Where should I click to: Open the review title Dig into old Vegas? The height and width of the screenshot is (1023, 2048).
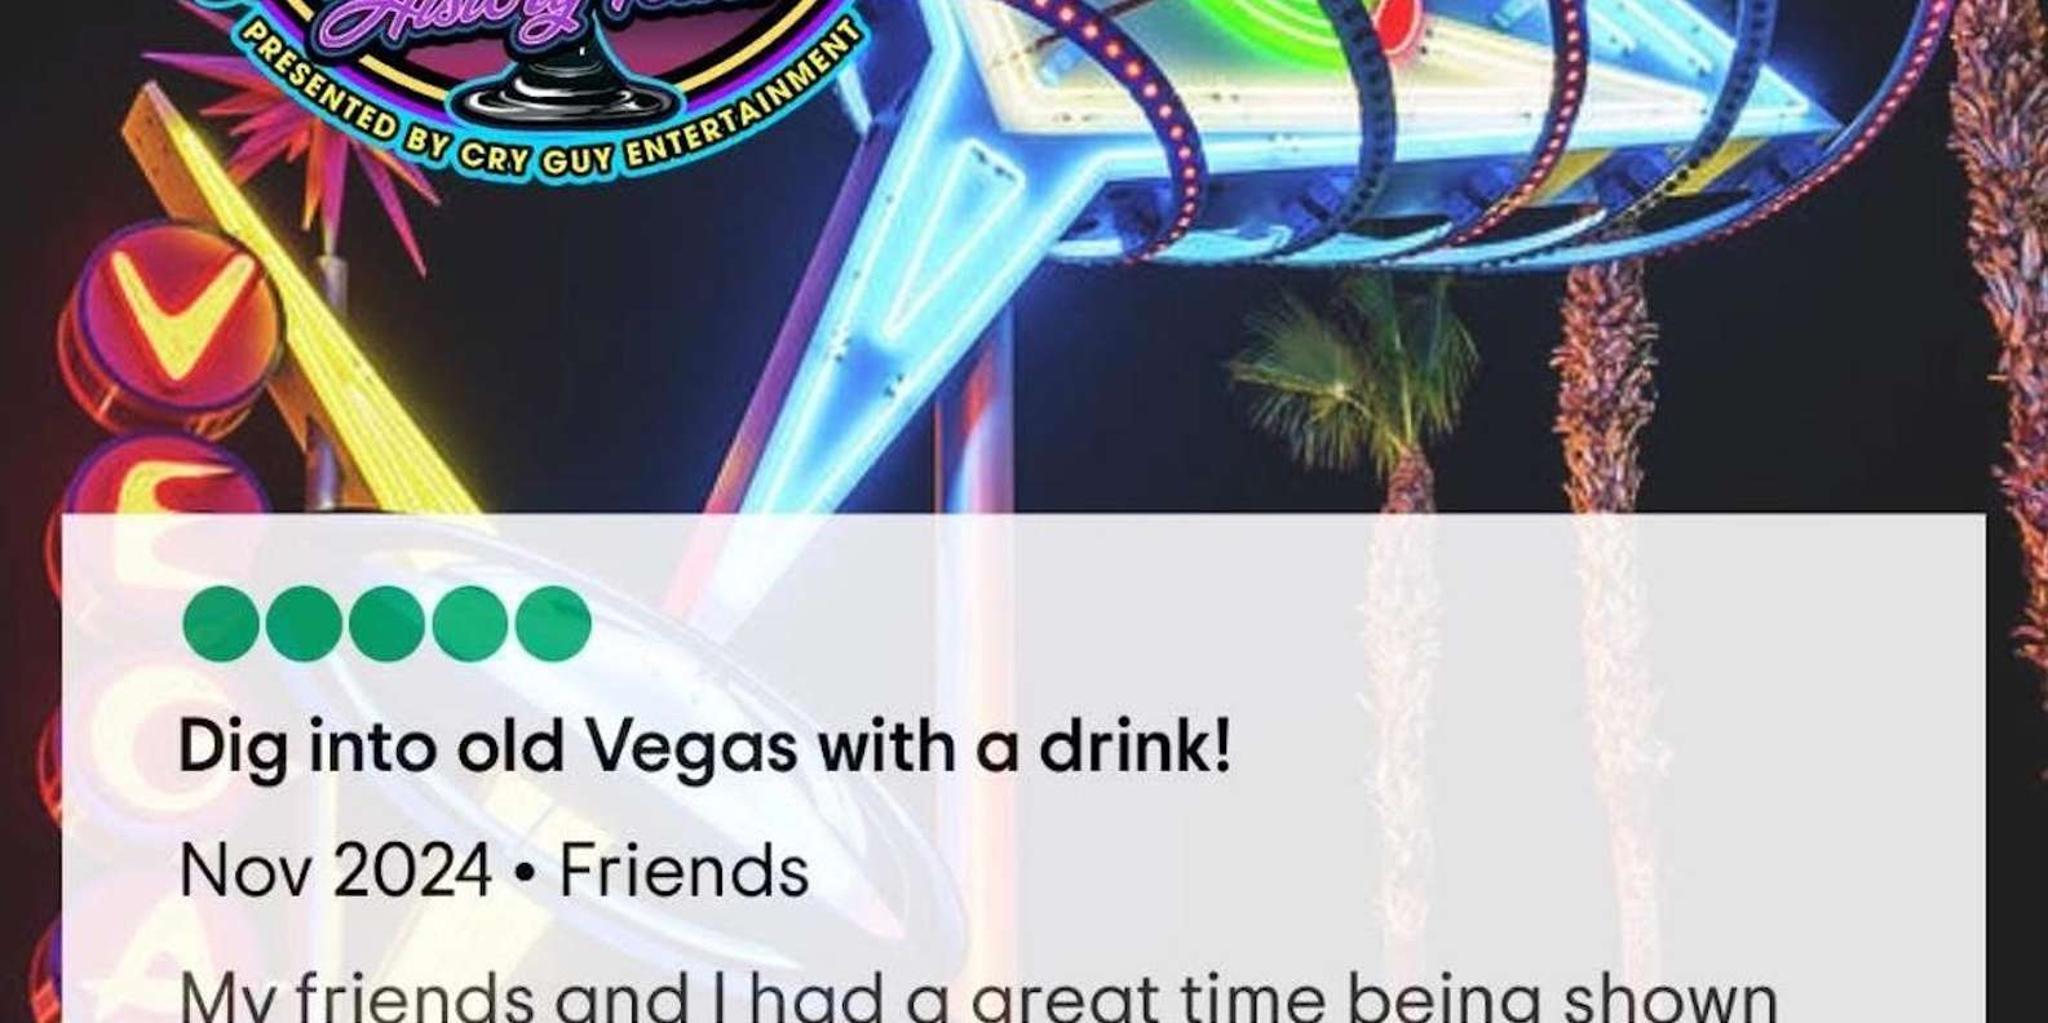[x=704, y=748]
